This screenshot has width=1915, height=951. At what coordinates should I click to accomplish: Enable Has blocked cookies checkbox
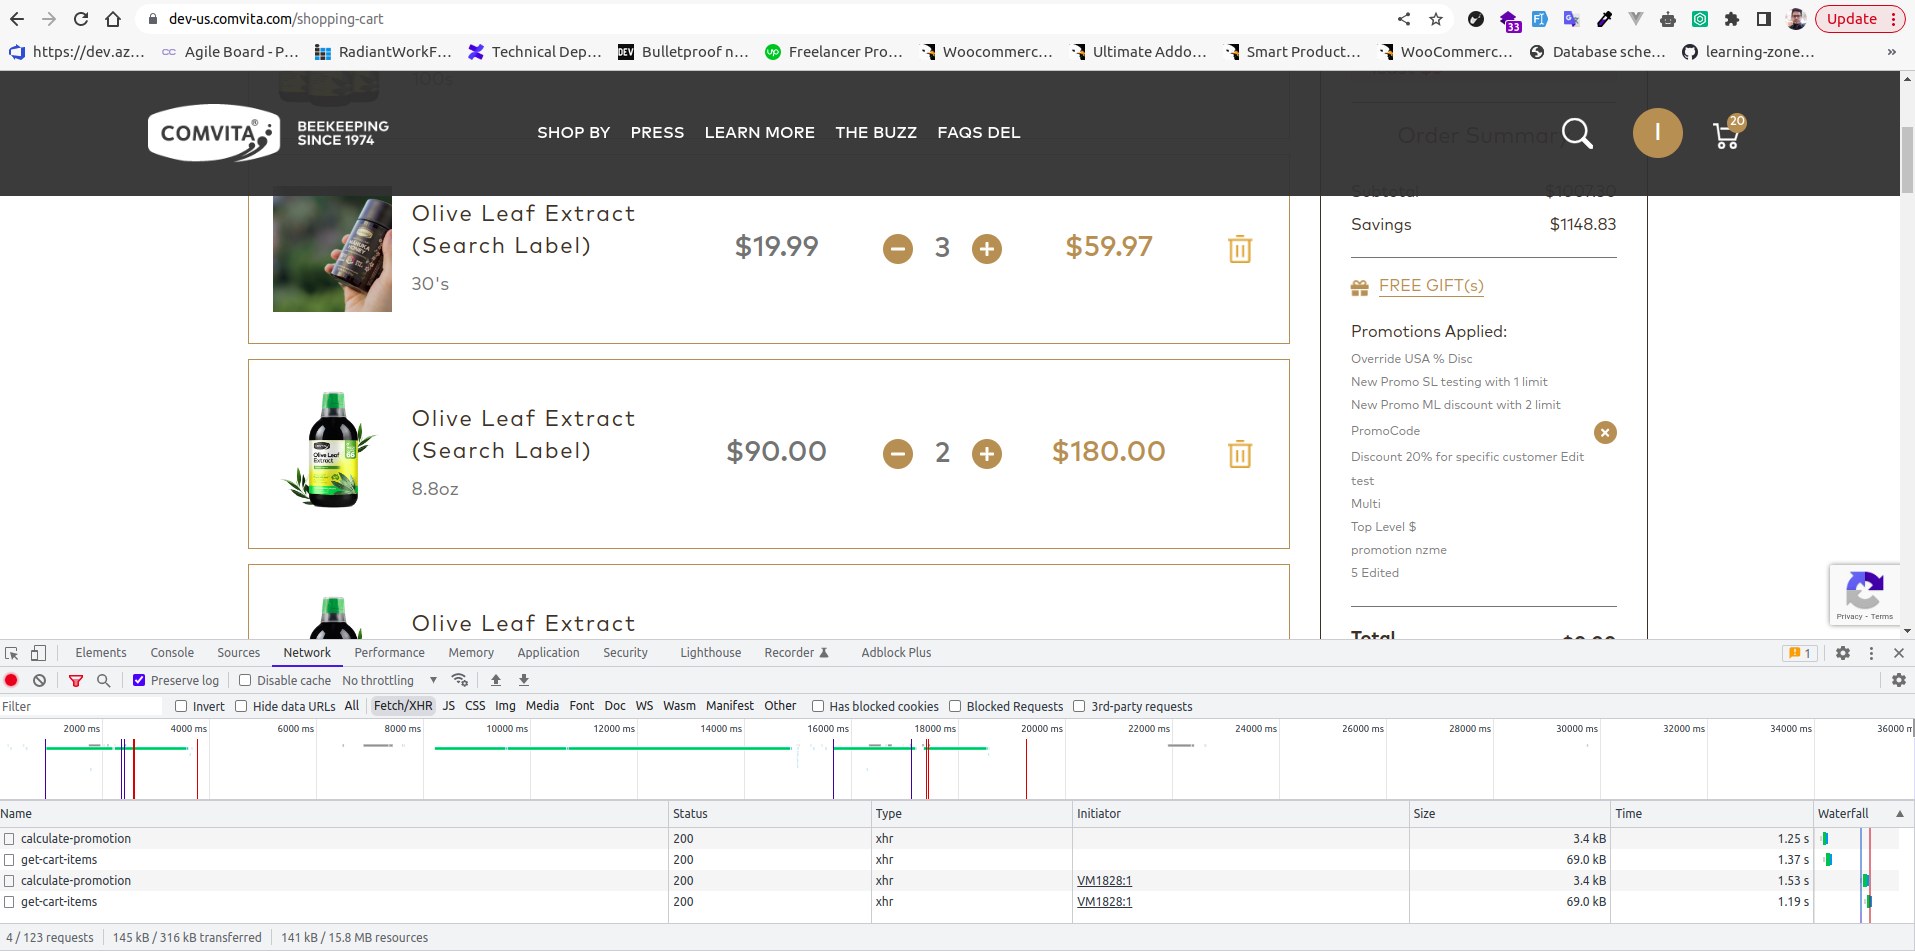click(818, 706)
